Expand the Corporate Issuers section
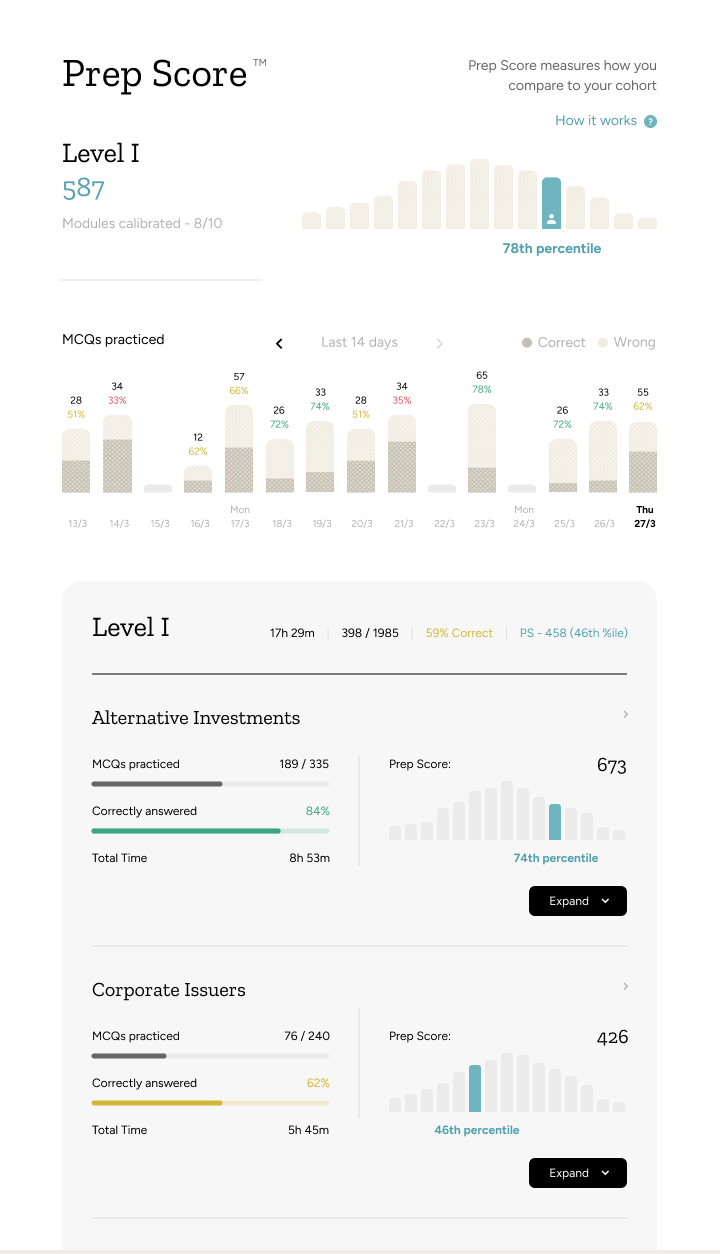This screenshot has width=720, height=1254. 577,1173
